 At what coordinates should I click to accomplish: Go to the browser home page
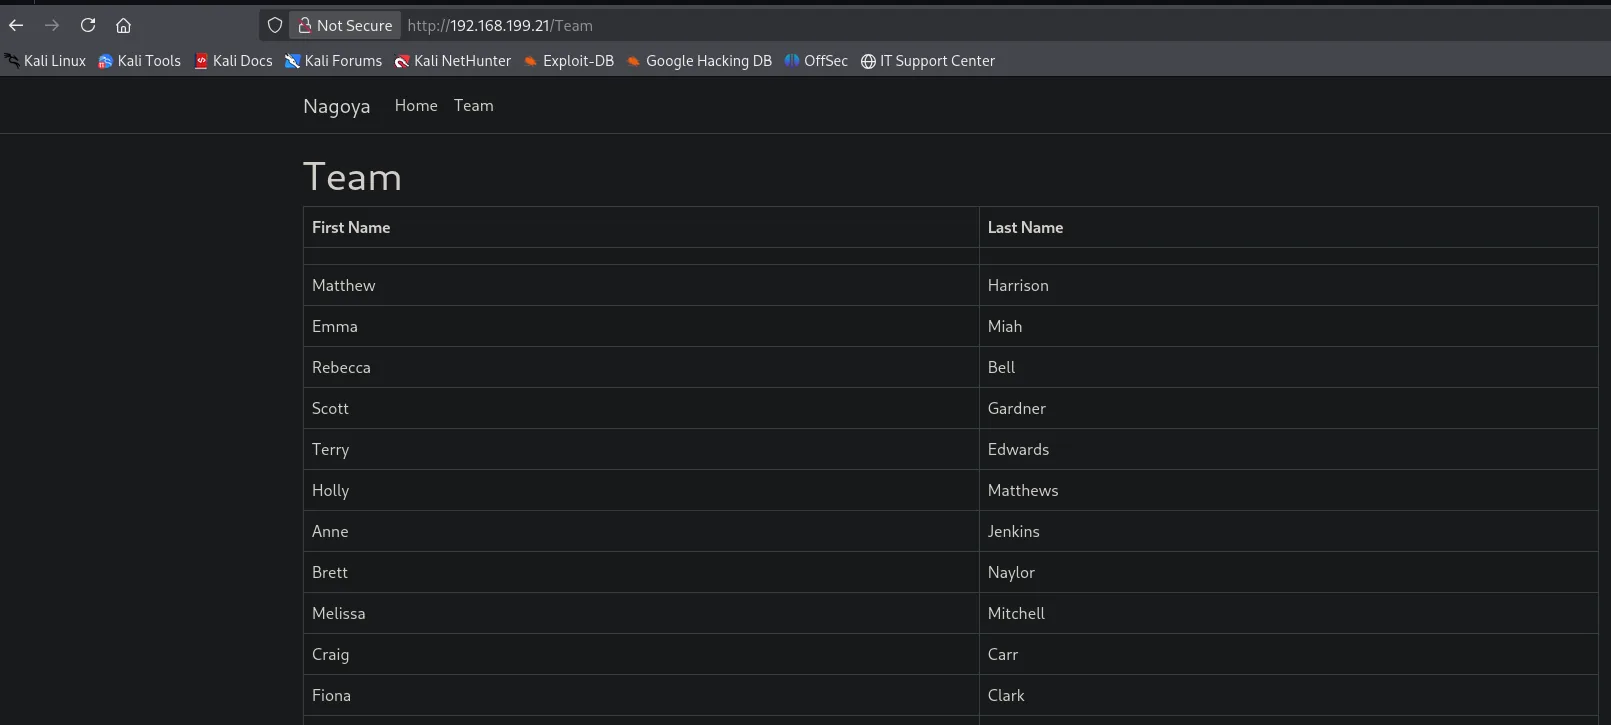pos(124,25)
